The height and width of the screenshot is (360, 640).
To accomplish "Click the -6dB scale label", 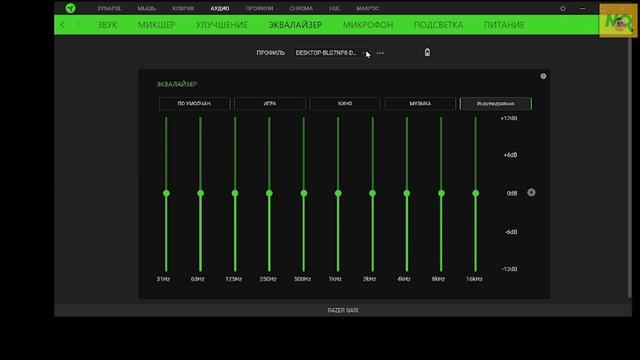I will click(x=511, y=232).
